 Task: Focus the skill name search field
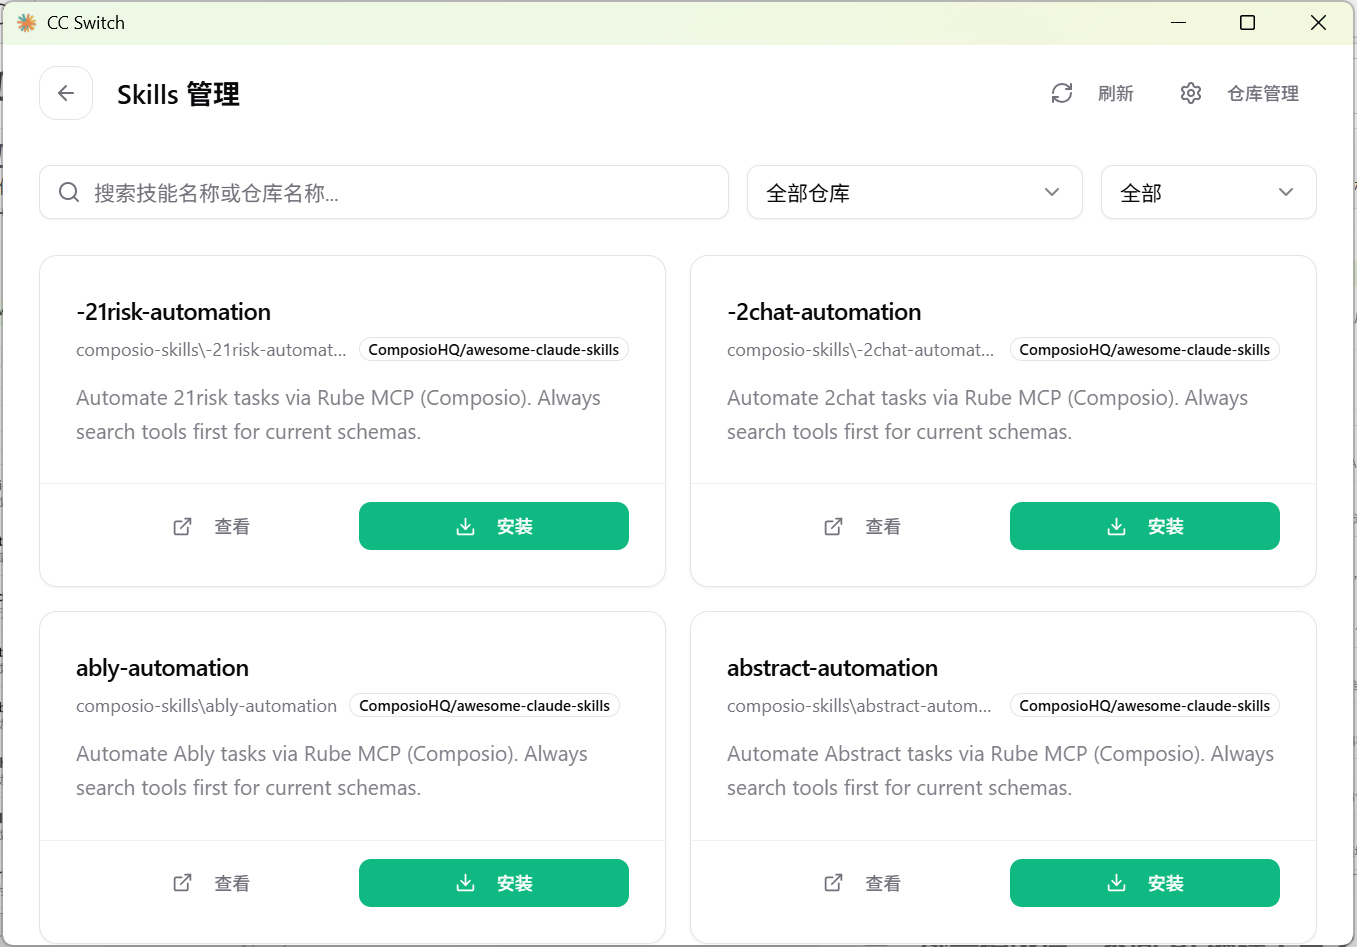coord(384,192)
